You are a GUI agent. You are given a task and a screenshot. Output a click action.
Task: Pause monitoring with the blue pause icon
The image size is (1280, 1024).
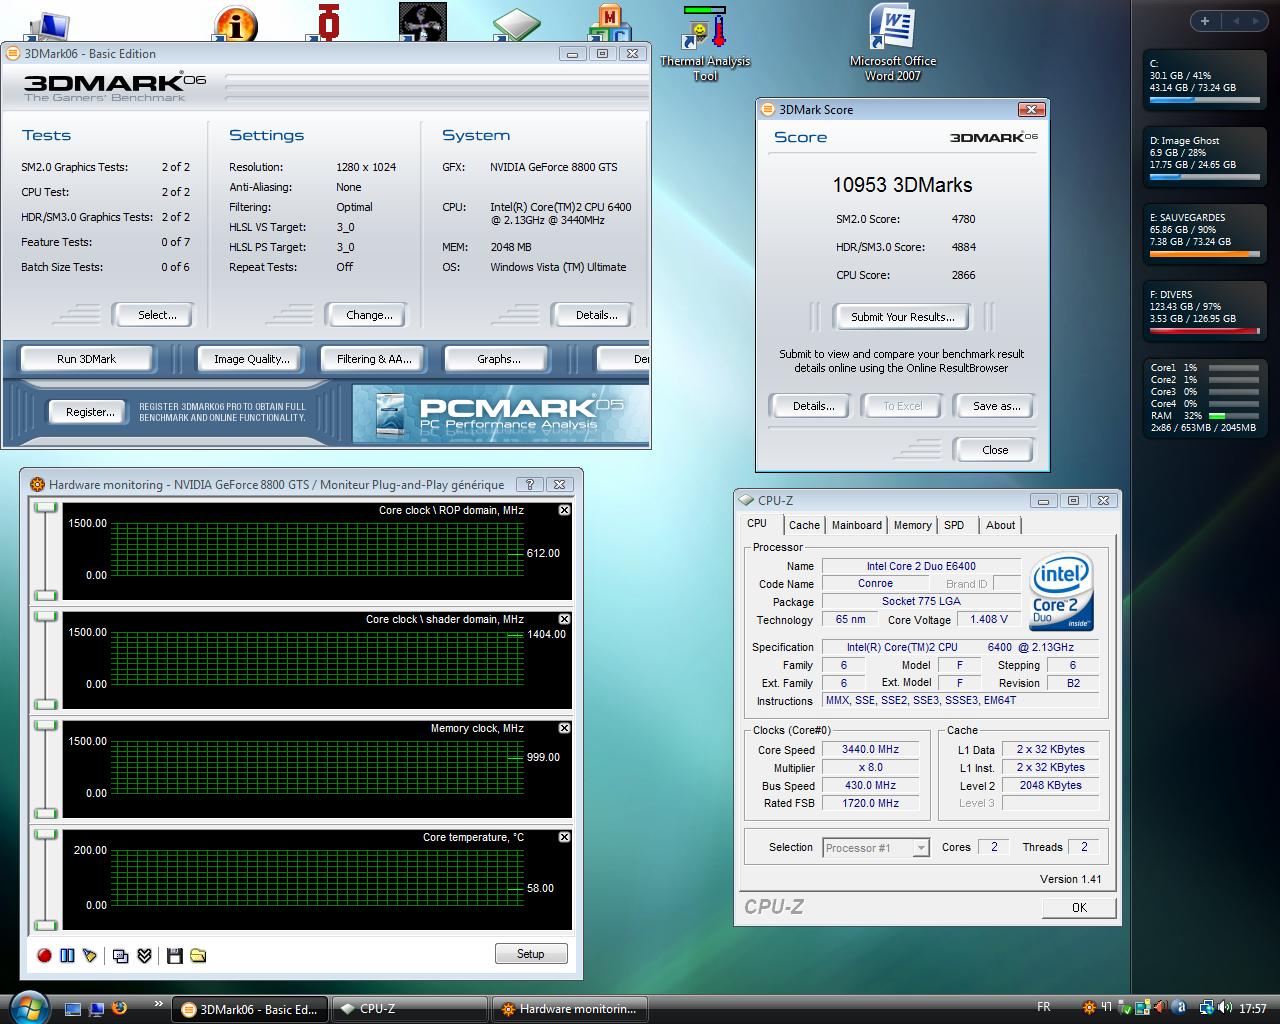67,955
